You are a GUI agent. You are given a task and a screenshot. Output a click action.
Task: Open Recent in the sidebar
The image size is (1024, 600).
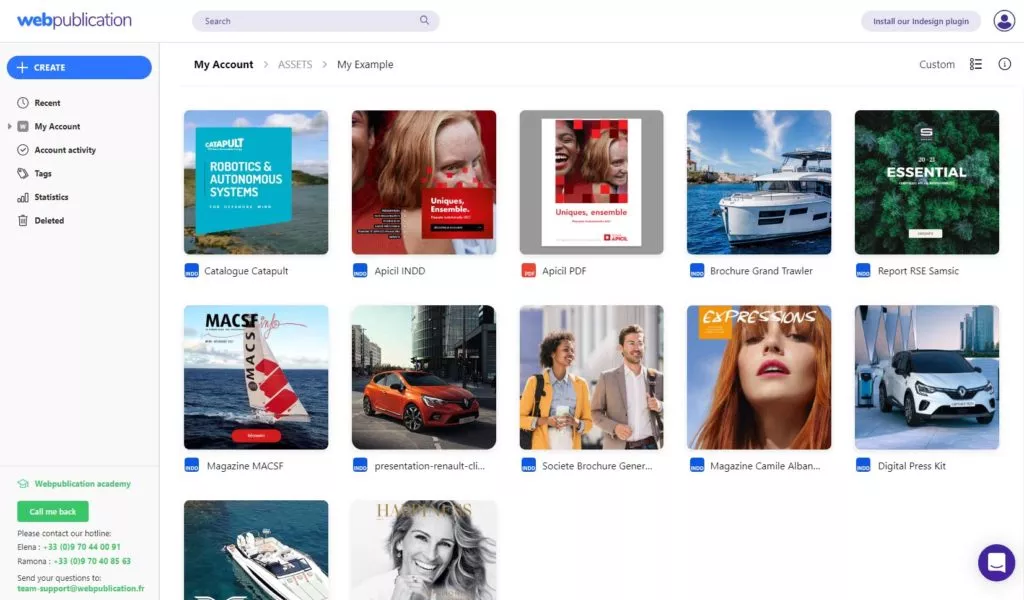[x=47, y=103]
